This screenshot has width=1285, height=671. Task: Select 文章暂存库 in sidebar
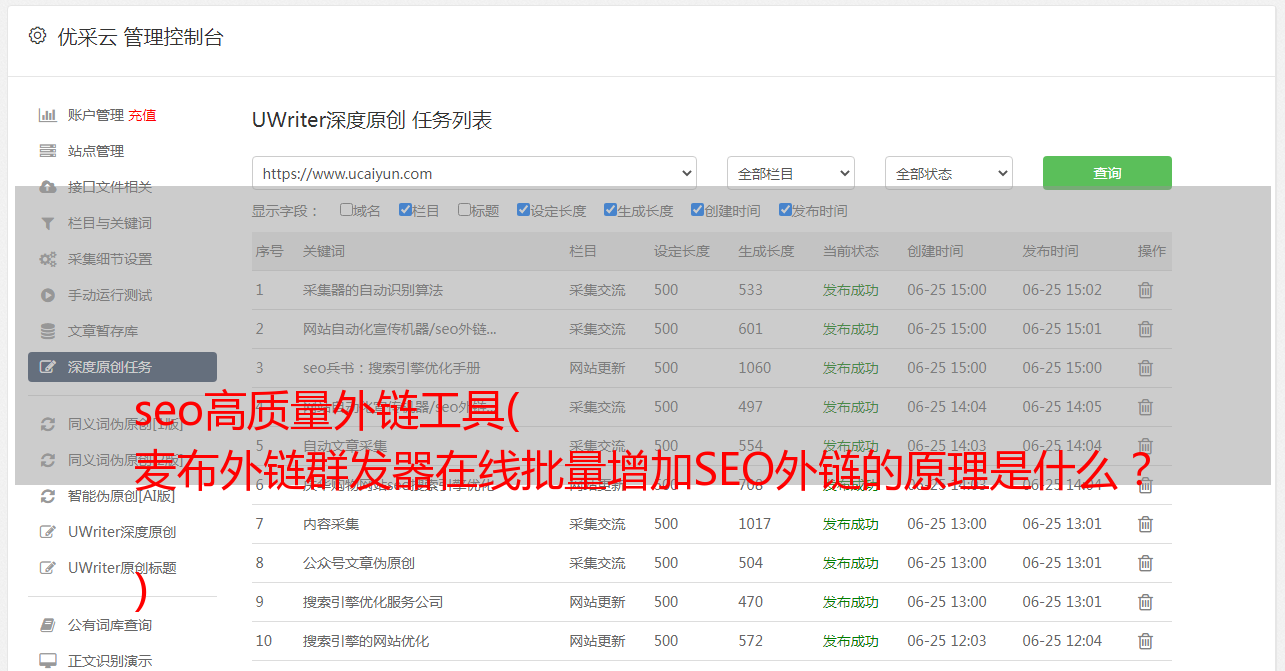point(103,331)
